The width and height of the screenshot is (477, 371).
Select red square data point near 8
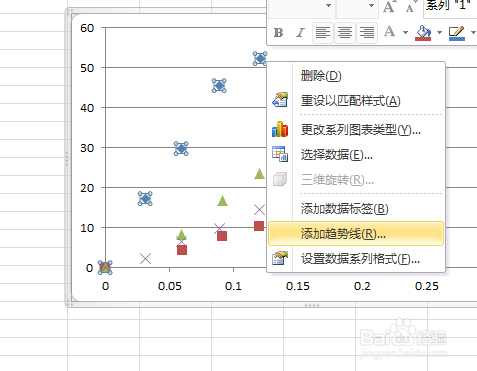click(222, 236)
